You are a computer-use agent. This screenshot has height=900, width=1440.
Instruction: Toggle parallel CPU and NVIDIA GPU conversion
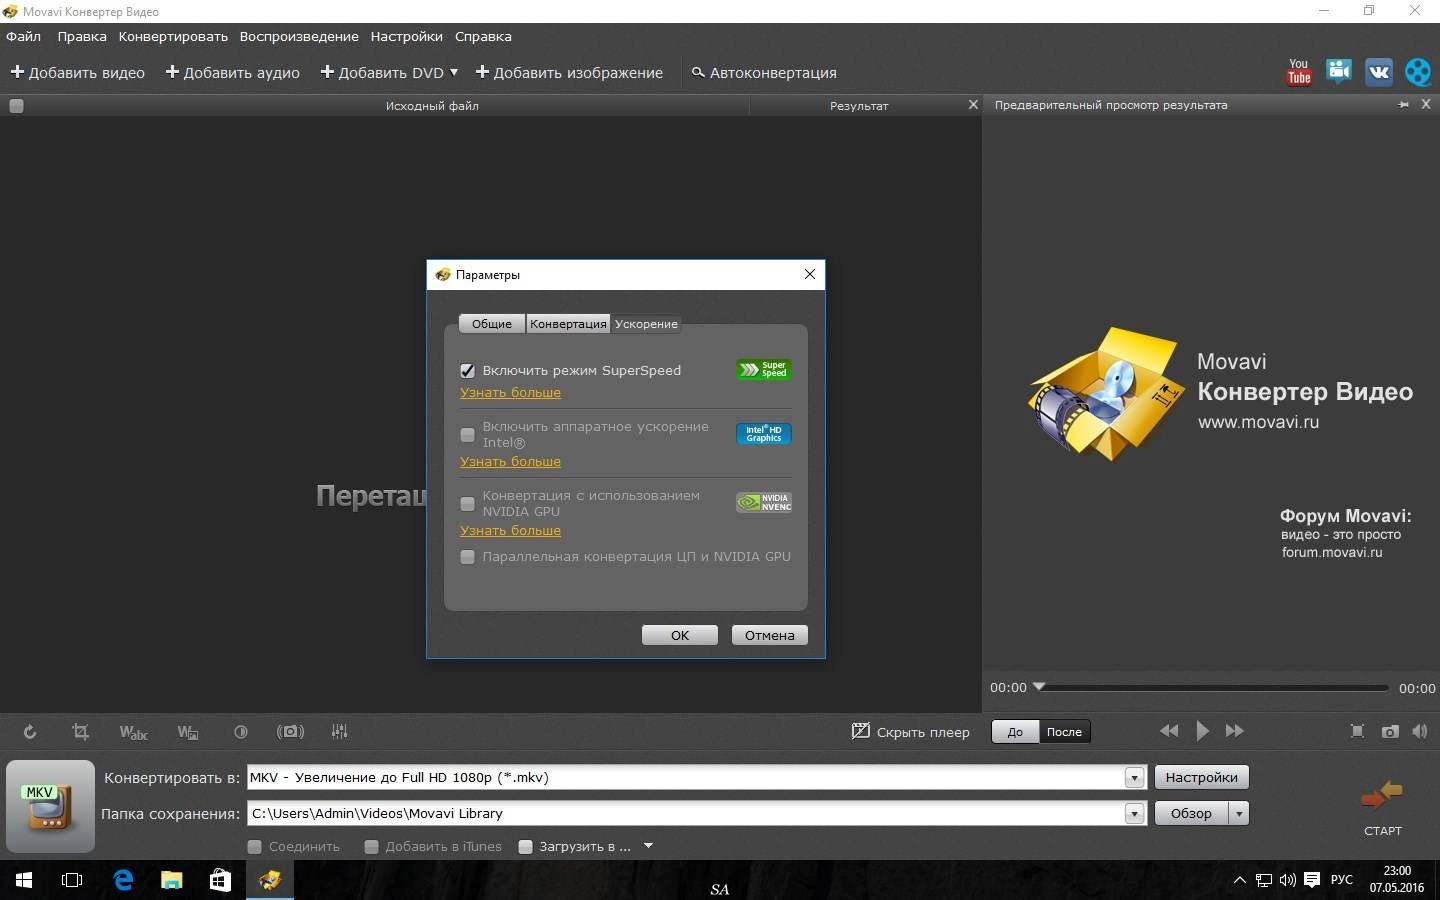click(x=467, y=557)
